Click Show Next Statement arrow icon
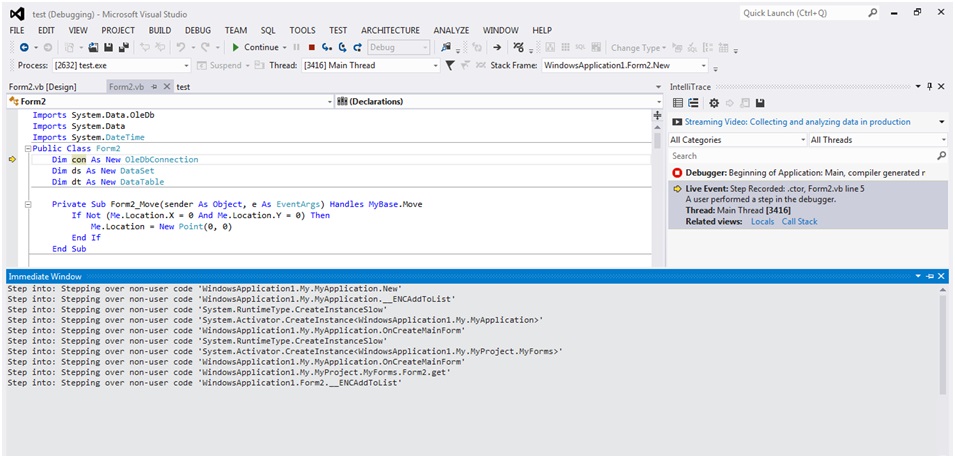 pyautogui.click(x=497, y=47)
